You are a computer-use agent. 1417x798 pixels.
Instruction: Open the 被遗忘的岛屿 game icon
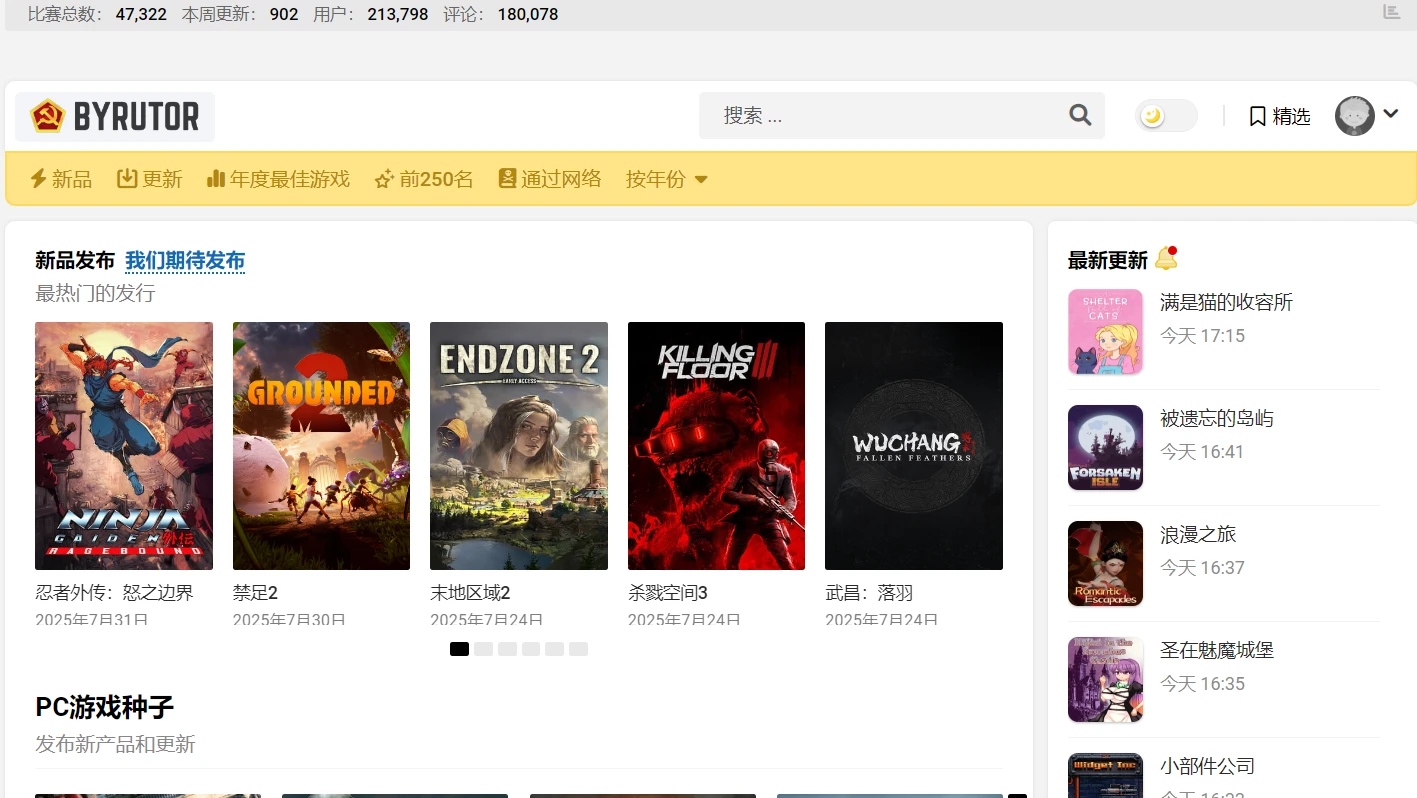tap(1105, 448)
